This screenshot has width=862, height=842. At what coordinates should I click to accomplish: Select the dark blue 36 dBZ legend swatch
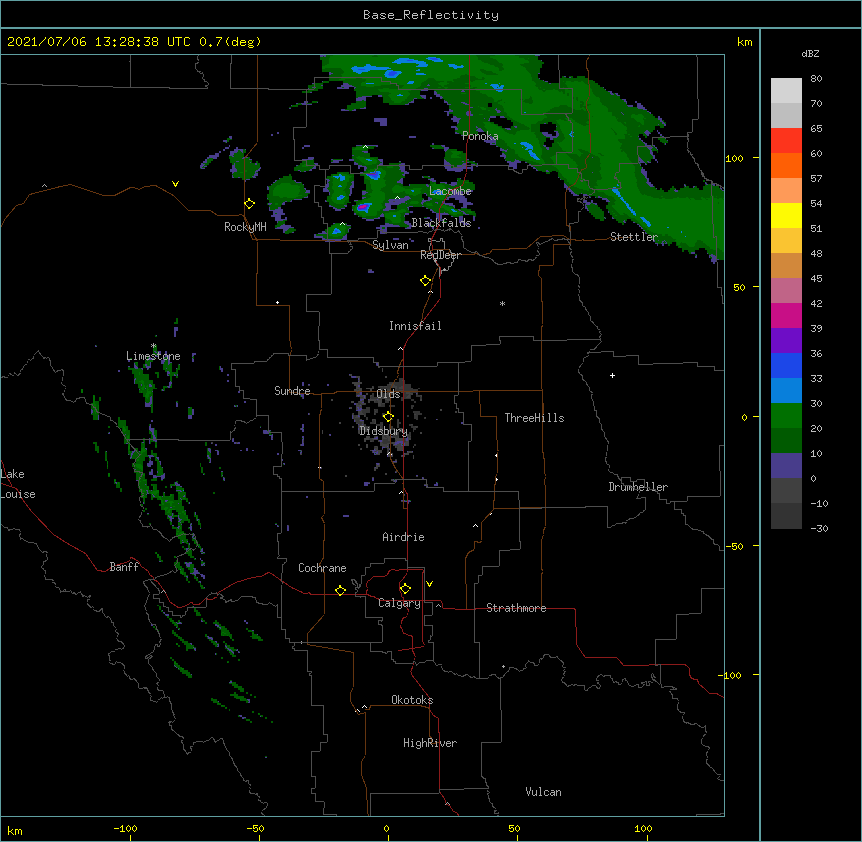786,365
